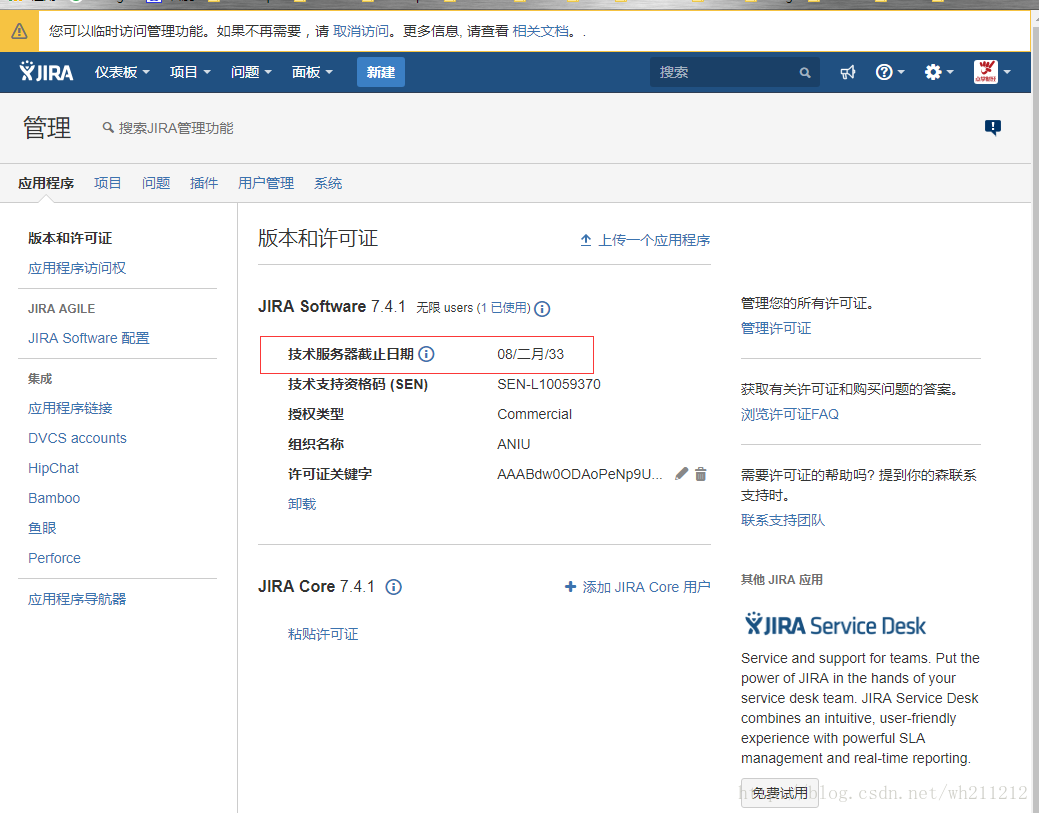Click 联系支持团队 link

[783, 520]
